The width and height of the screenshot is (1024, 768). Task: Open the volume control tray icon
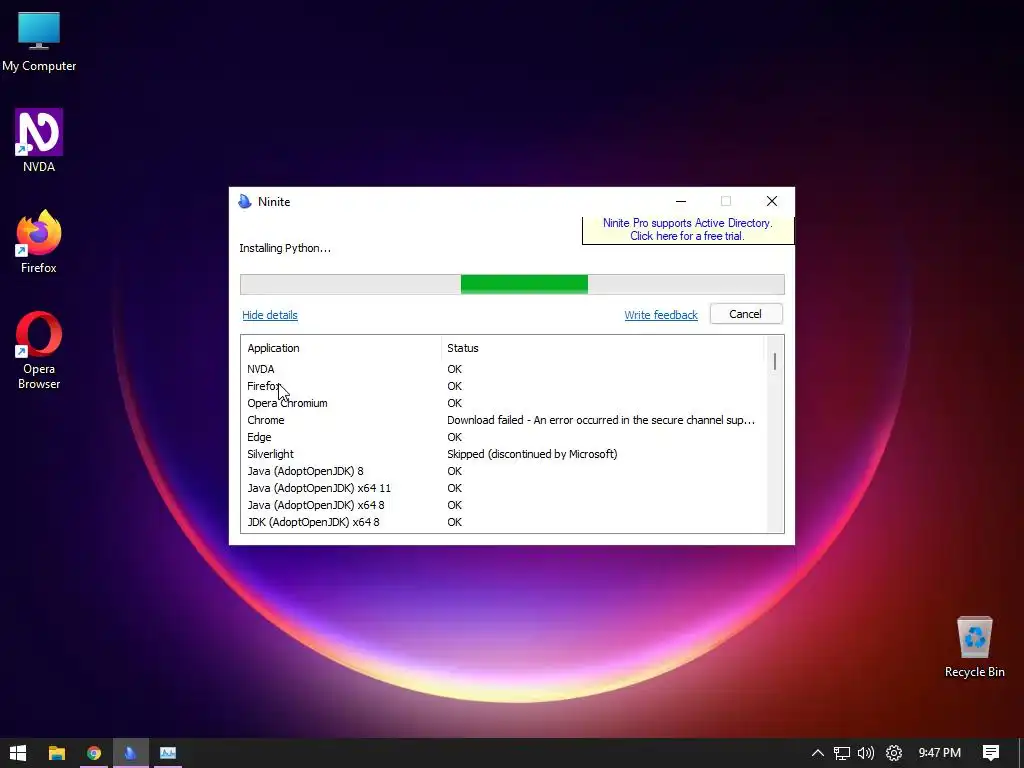(x=866, y=753)
